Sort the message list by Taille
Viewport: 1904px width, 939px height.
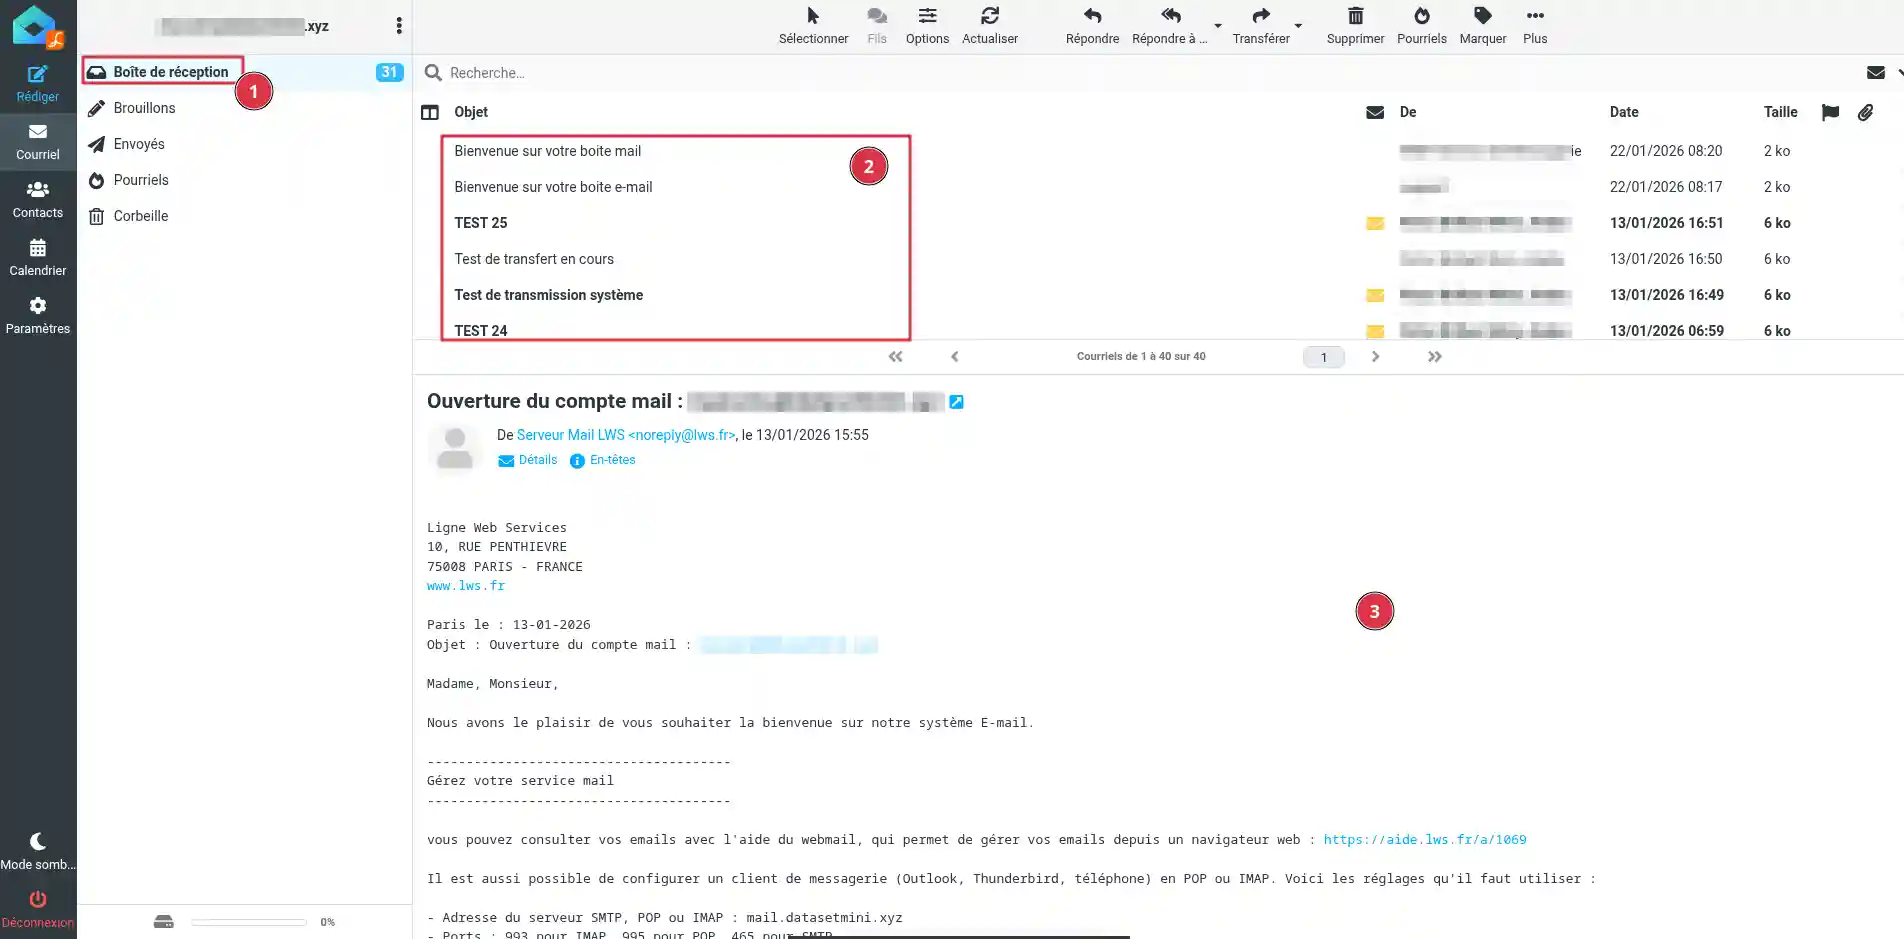tap(1780, 112)
